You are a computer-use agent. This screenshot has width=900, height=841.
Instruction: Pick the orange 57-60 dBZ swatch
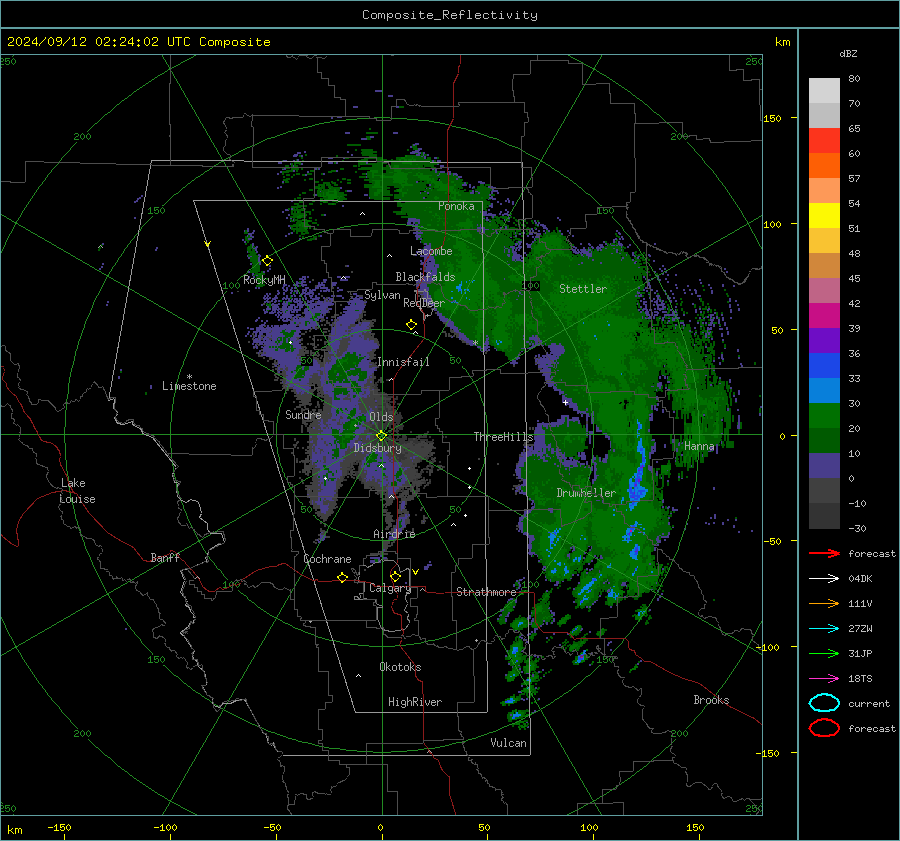tap(824, 165)
